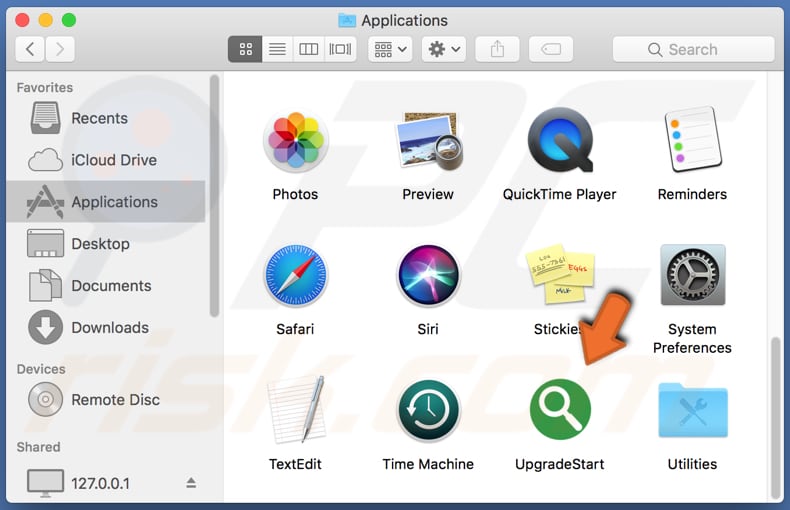The width and height of the screenshot is (790, 510).
Task: Open the Utilities folder icon
Action: [693, 410]
